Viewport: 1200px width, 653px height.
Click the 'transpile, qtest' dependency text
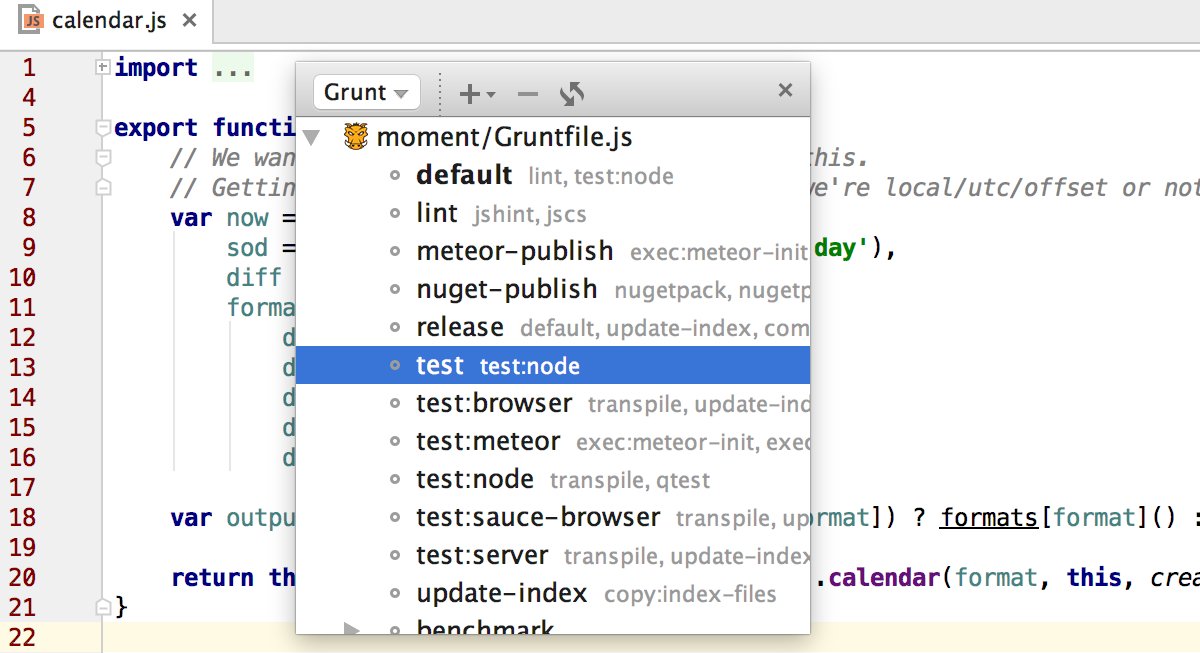630,481
